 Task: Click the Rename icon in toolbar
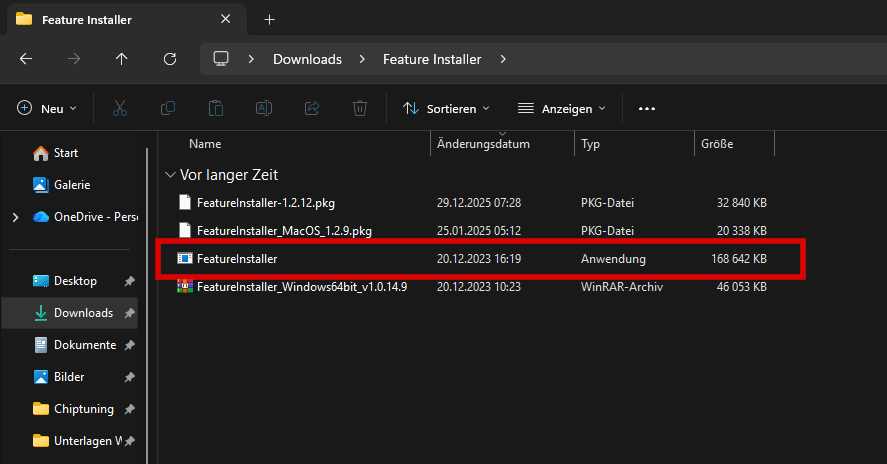click(x=264, y=108)
